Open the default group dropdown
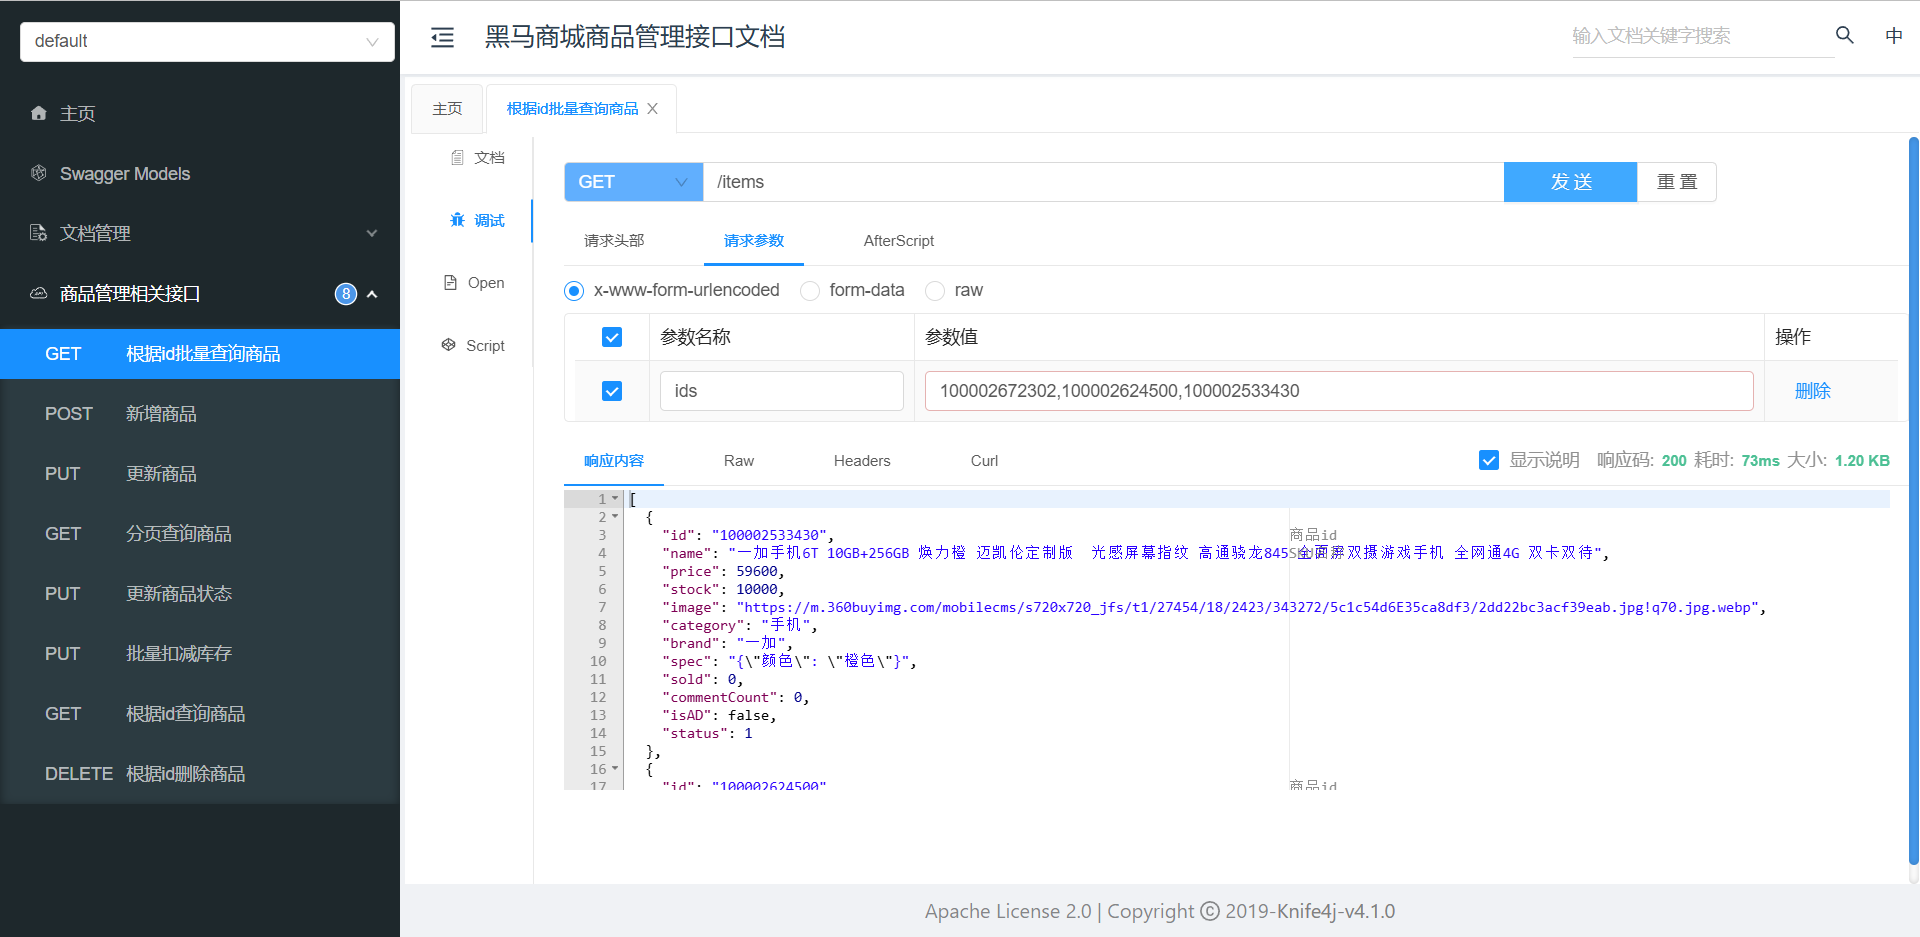This screenshot has width=1920, height=937. (207, 41)
